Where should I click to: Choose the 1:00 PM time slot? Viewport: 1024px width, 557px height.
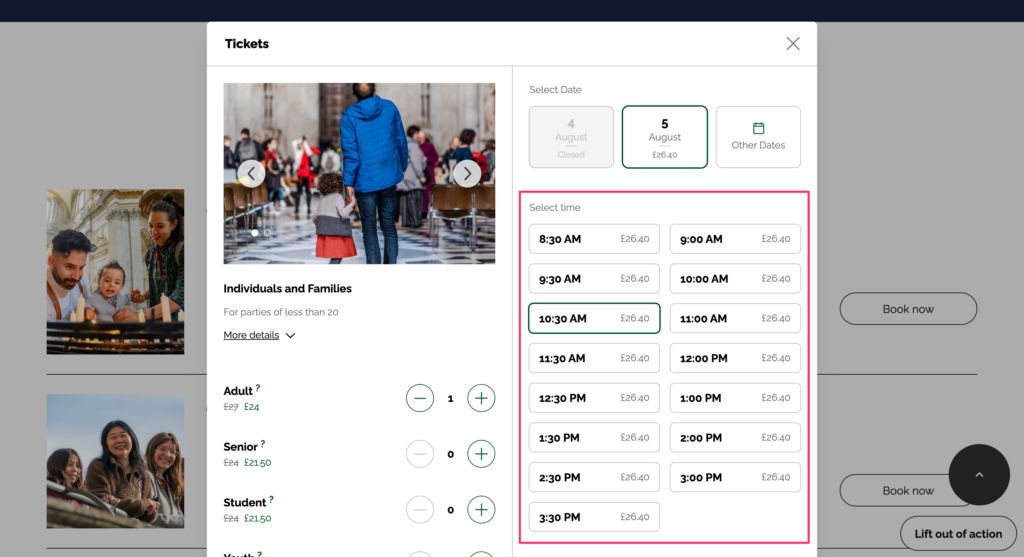coord(735,398)
